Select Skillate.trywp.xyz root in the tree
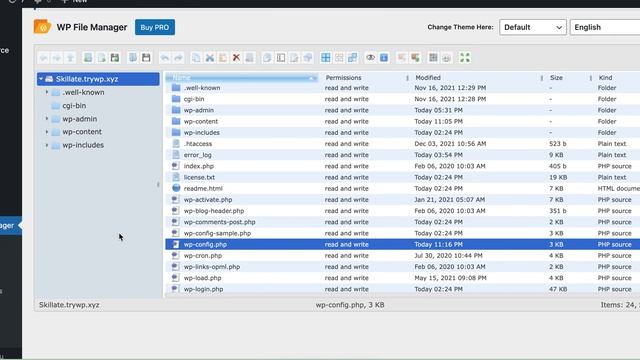Image resolution: width=640 pixels, height=360 pixels. 98,79
